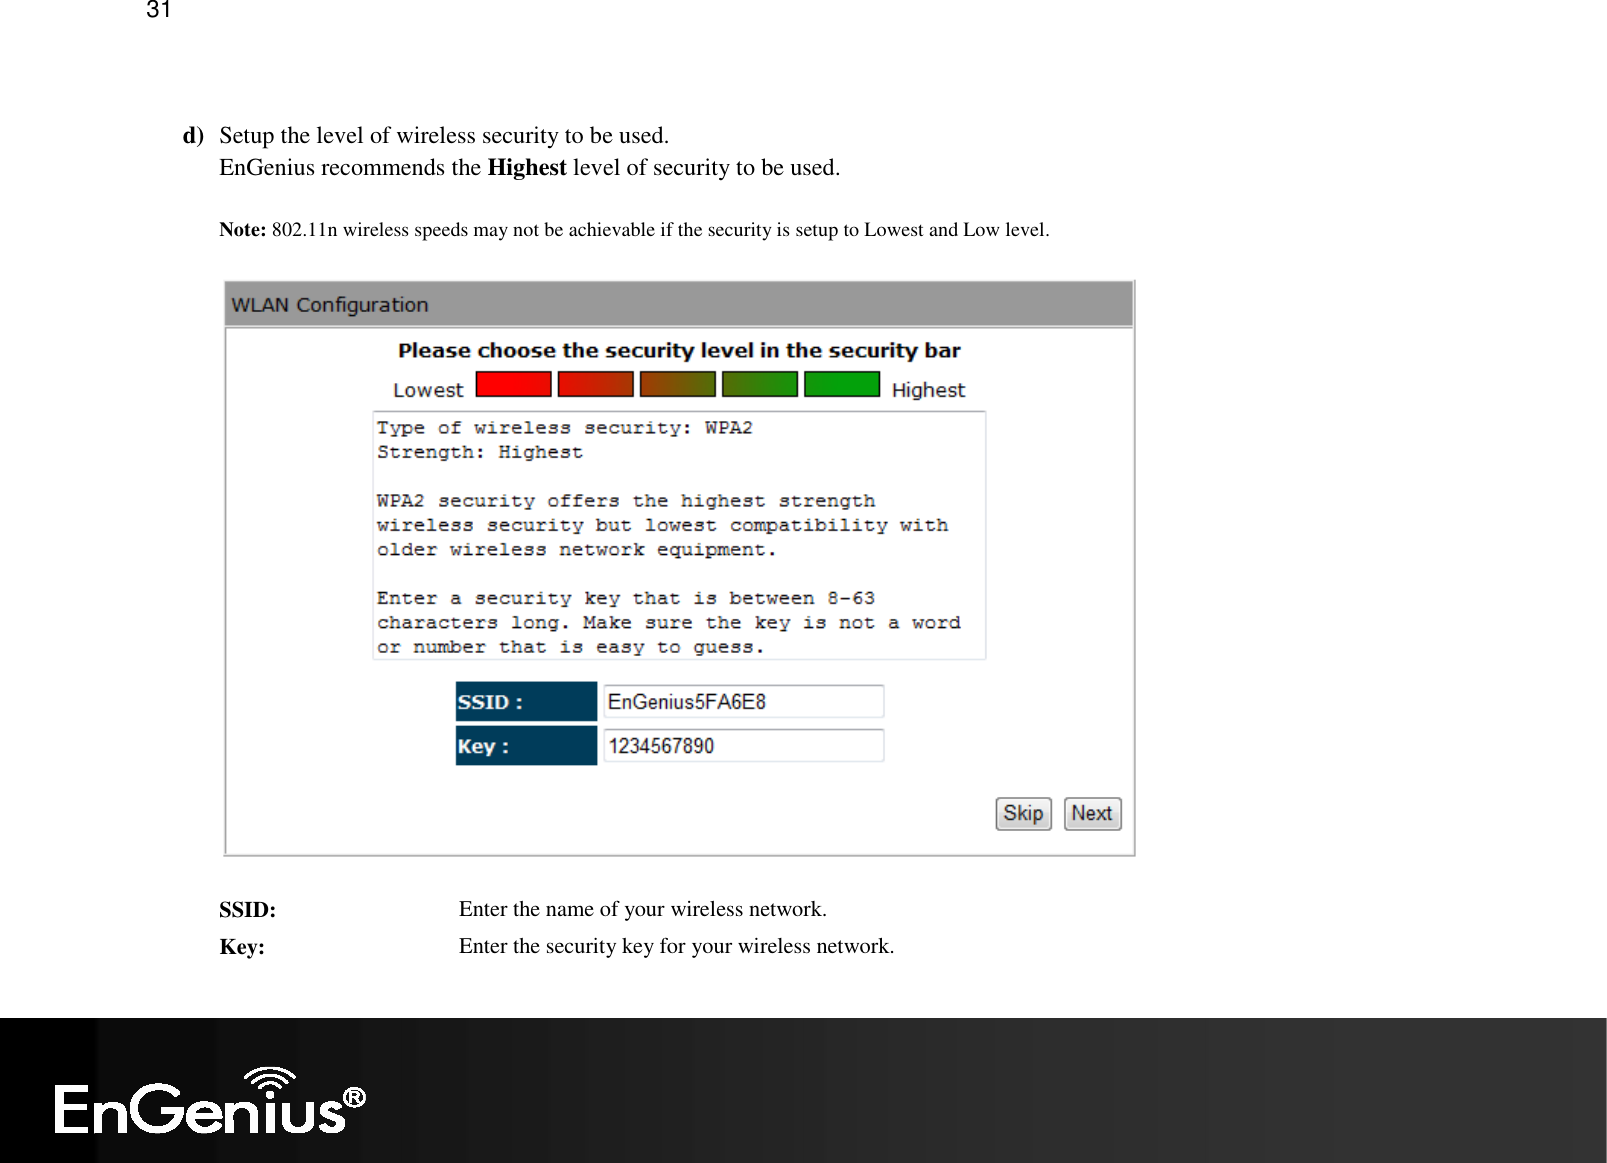Image resolution: width=1607 pixels, height=1163 pixels.
Task: Click page number 31
Action: (x=158, y=10)
